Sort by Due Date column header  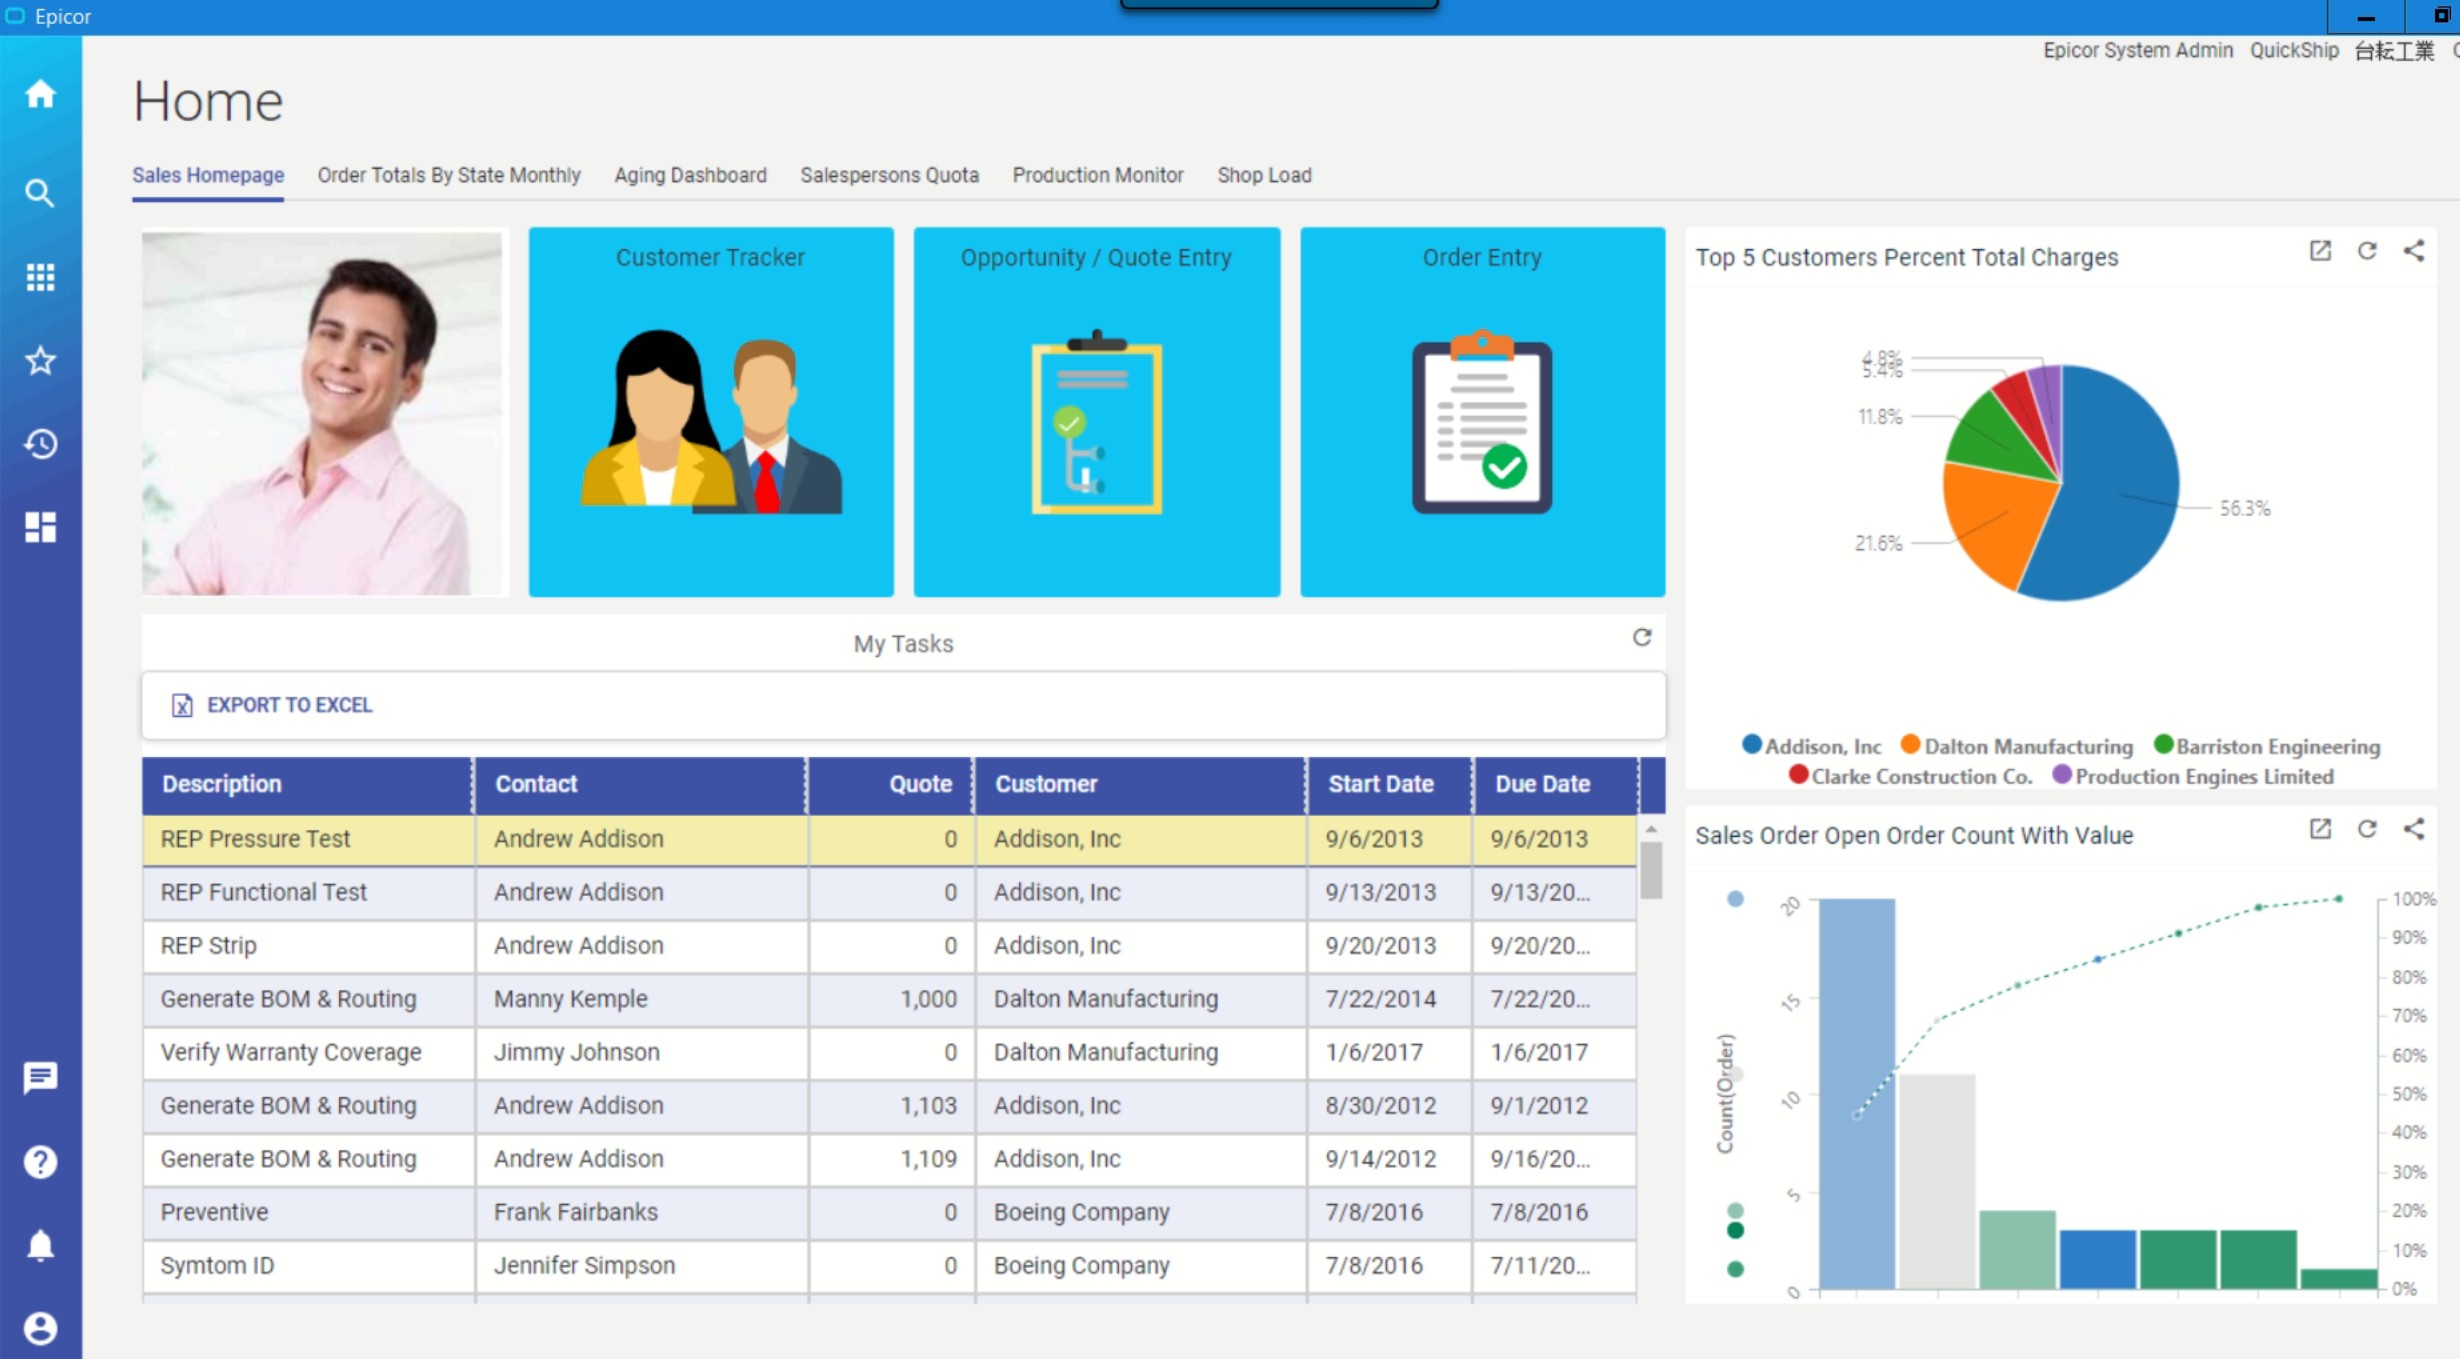pos(1555,784)
